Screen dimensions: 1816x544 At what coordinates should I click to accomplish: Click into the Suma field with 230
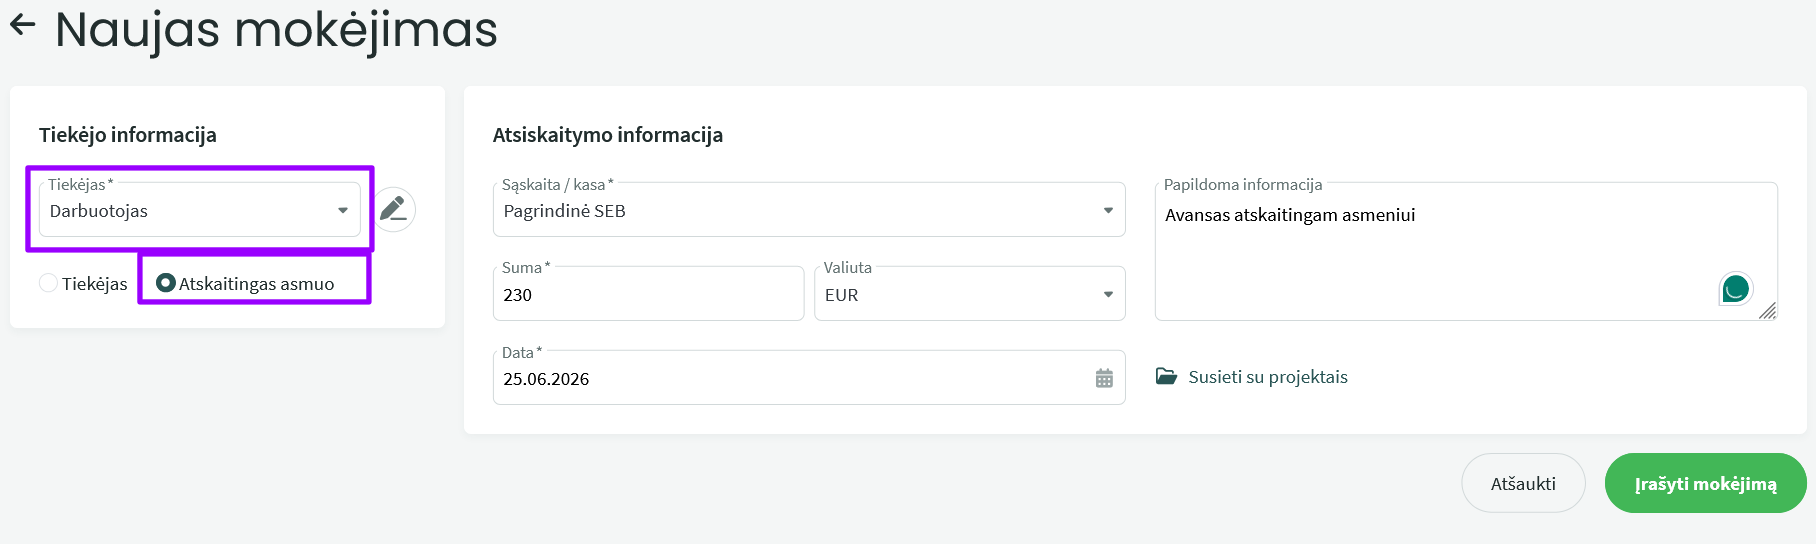648,294
